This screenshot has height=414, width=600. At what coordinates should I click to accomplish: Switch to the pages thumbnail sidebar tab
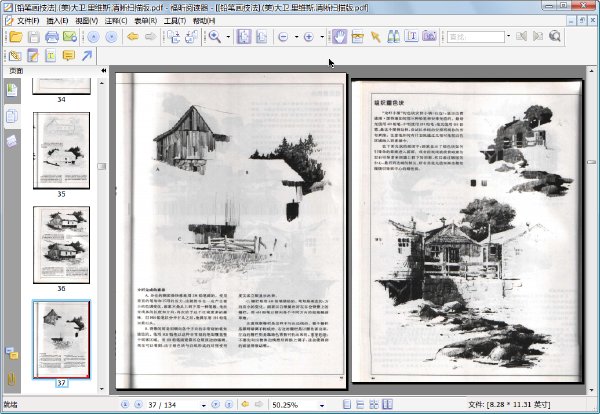coord(12,116)
